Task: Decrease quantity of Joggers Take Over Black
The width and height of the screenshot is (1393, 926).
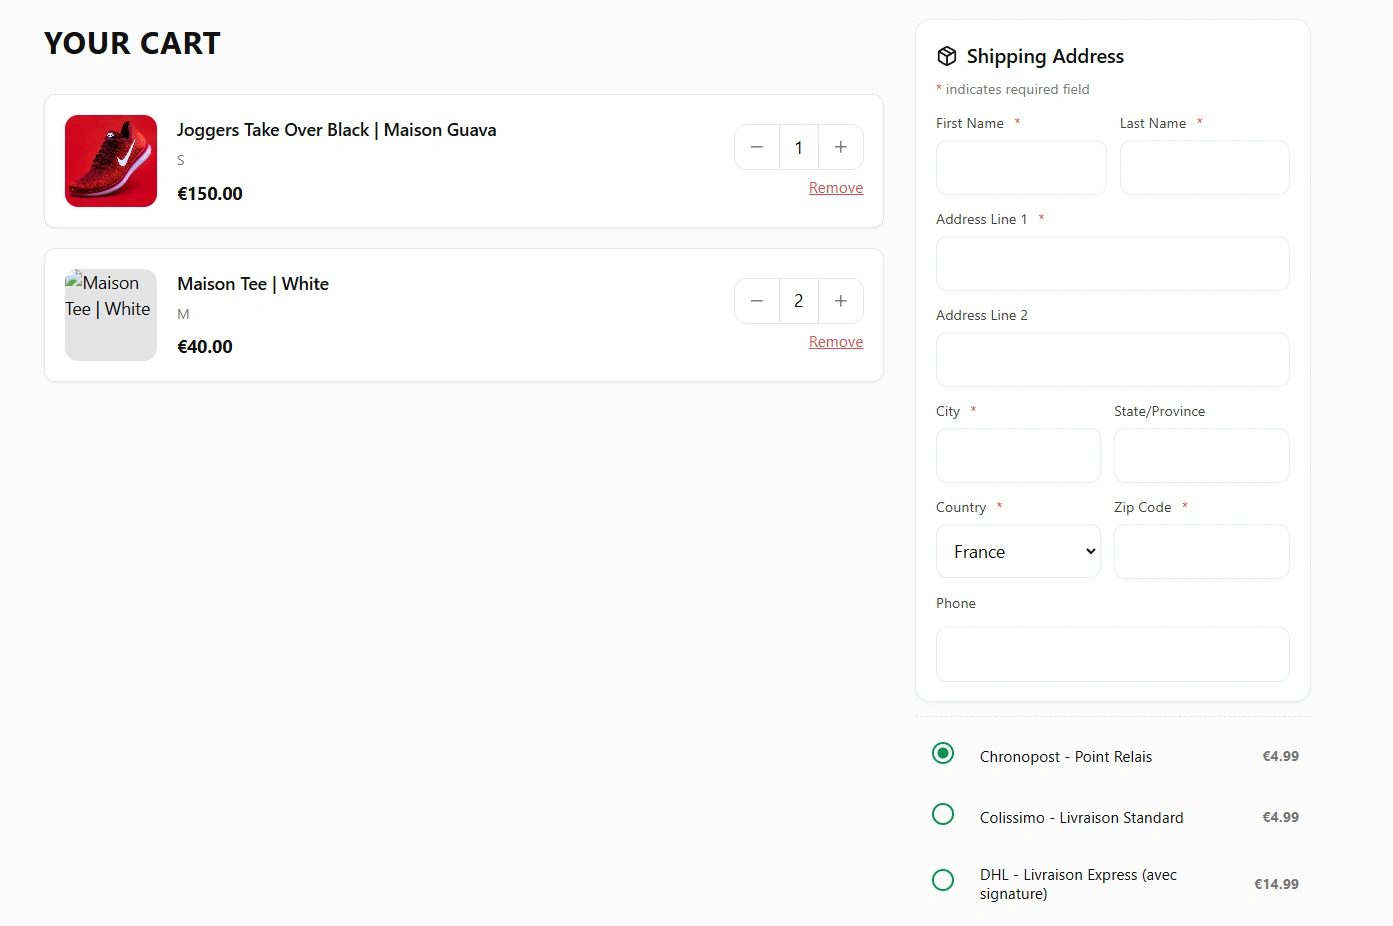Action: point(757,147)
